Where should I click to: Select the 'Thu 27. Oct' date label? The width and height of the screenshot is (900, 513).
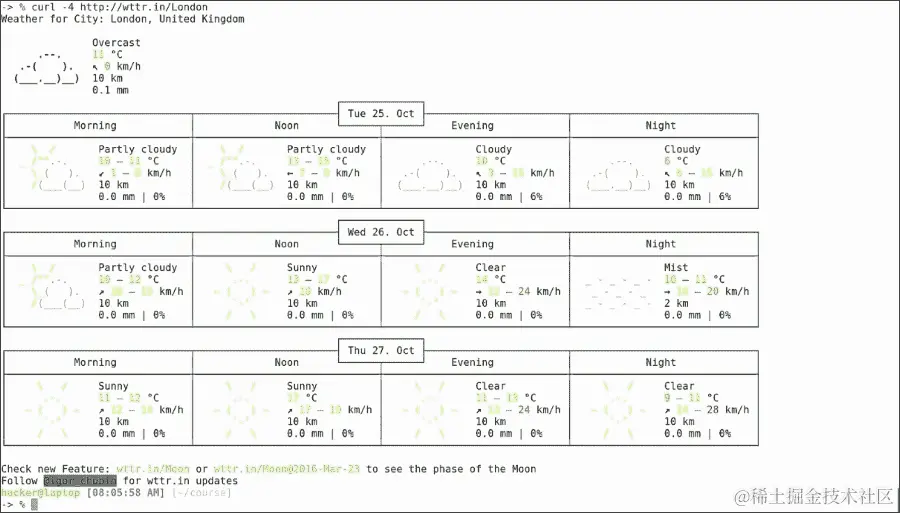tap(381, 350)
